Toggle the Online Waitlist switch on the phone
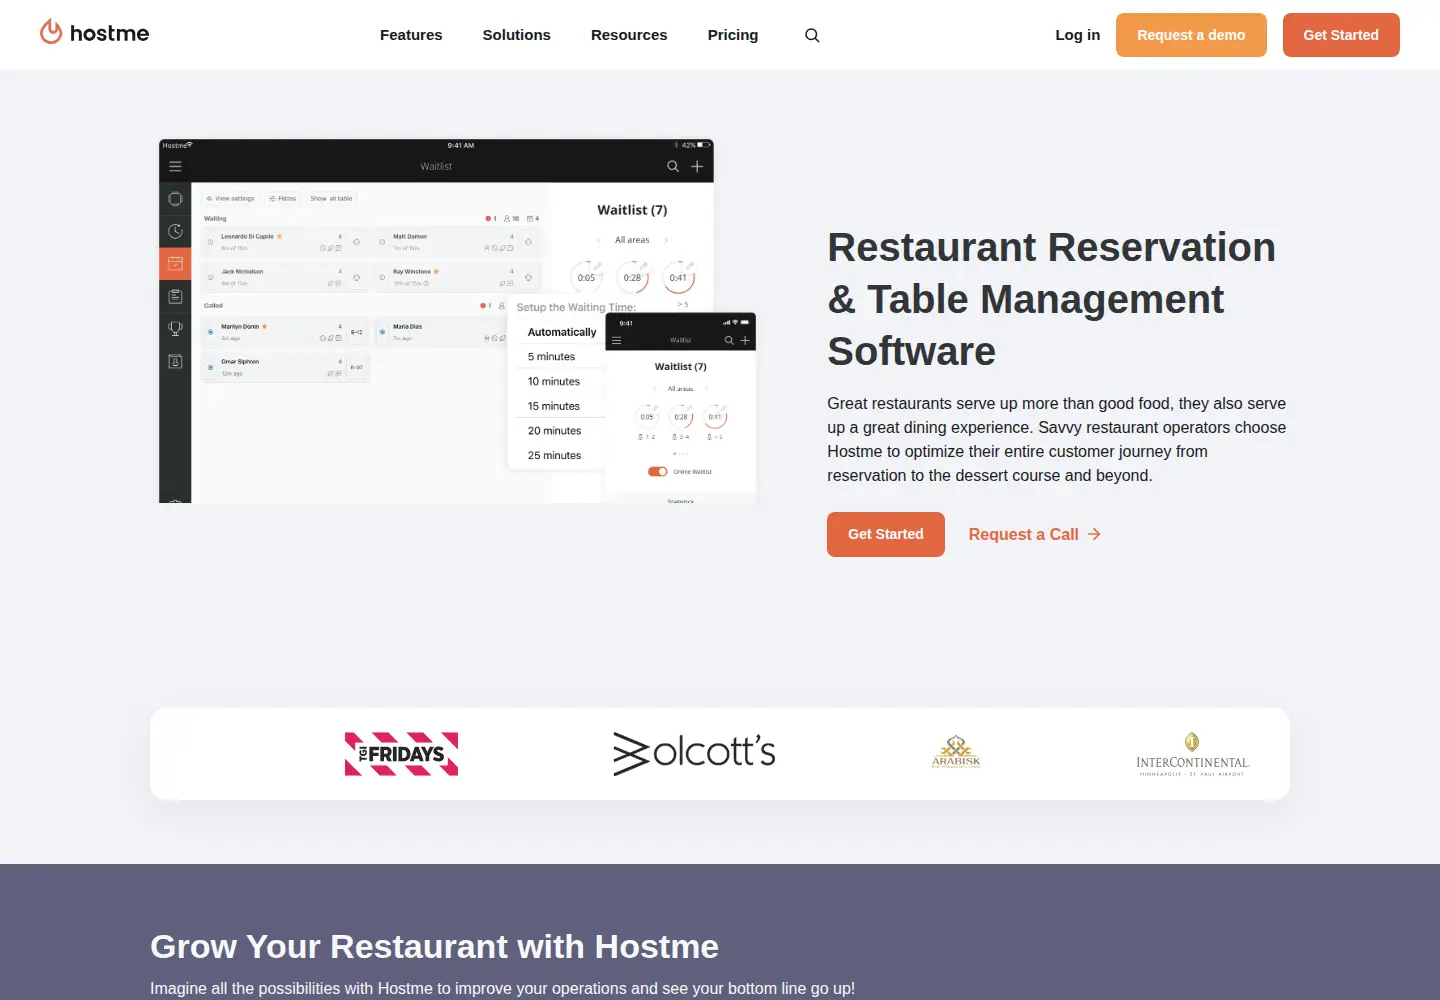The width and height of the screenshot is (1440, 1000). 657,471
